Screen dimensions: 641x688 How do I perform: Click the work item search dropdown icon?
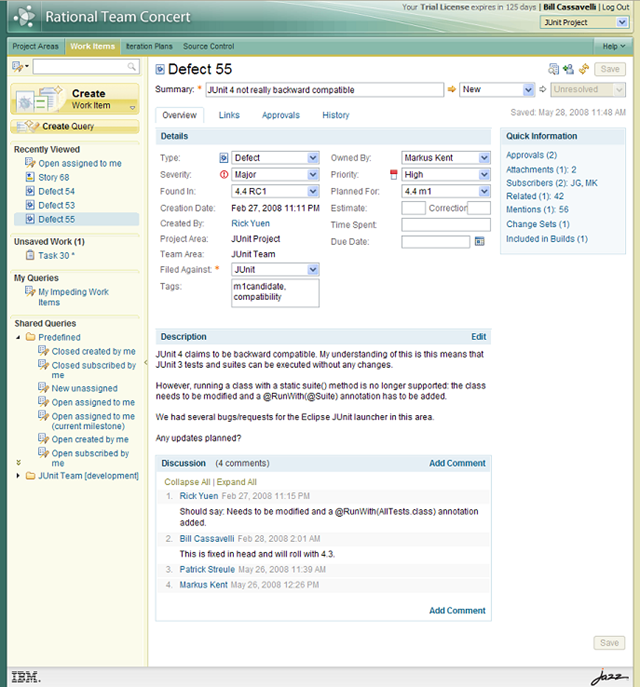tap(20, 67)
